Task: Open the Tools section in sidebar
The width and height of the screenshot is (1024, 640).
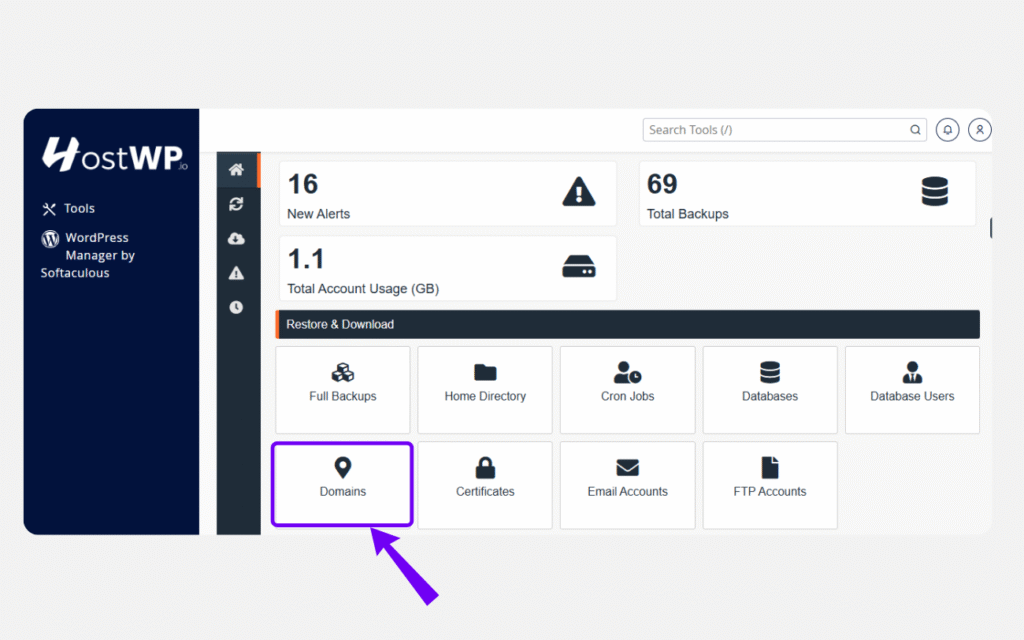Action: [x=68, y=208]
